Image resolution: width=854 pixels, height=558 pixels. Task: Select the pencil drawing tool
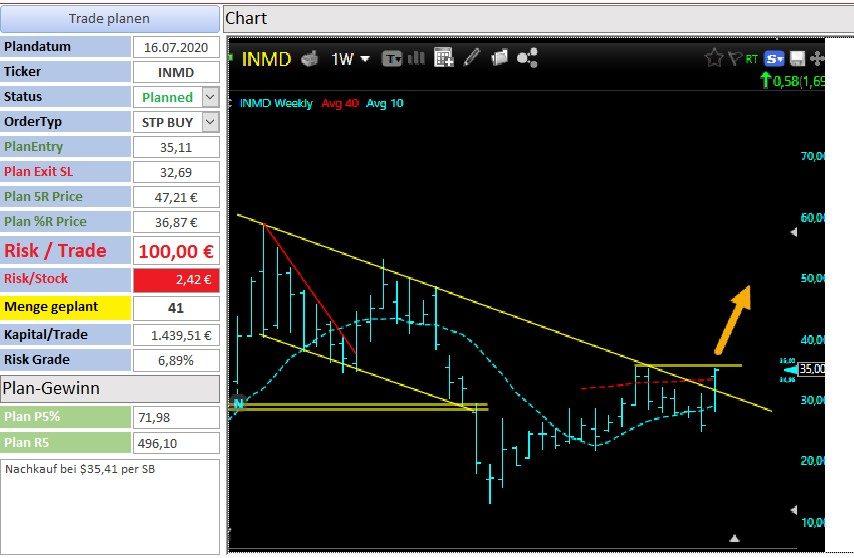point(472,57)
